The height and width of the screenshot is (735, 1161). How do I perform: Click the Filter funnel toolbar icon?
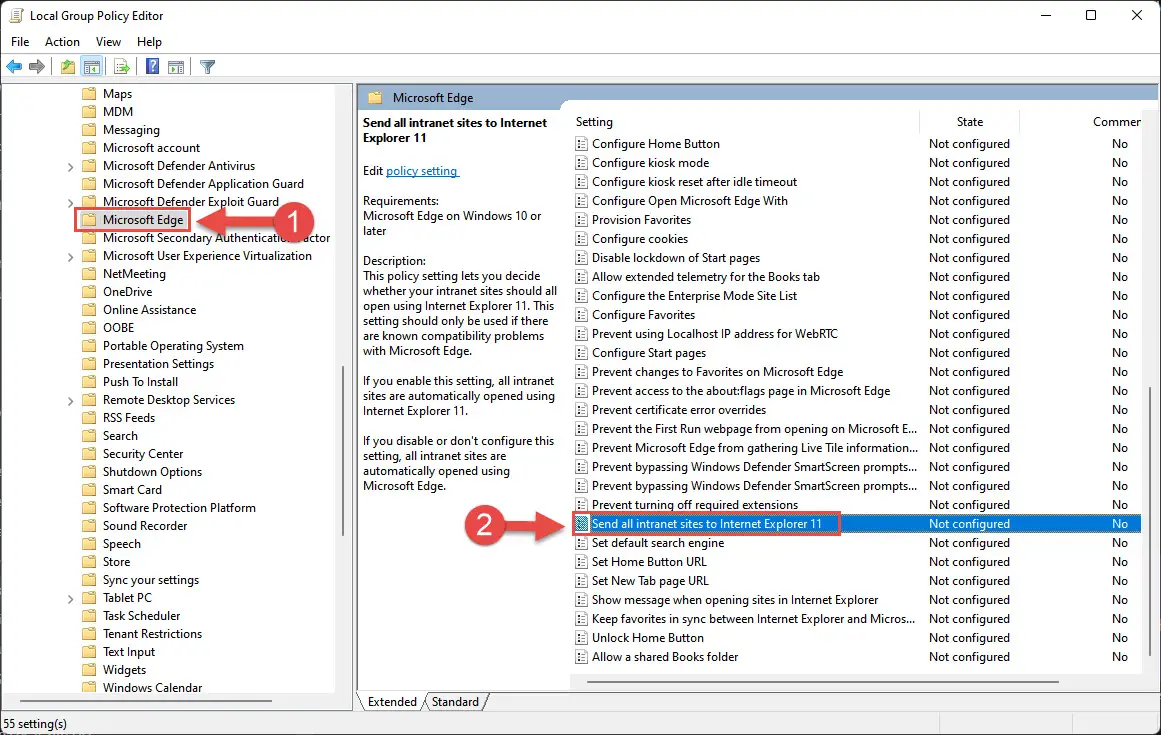[x=207, y=67]
